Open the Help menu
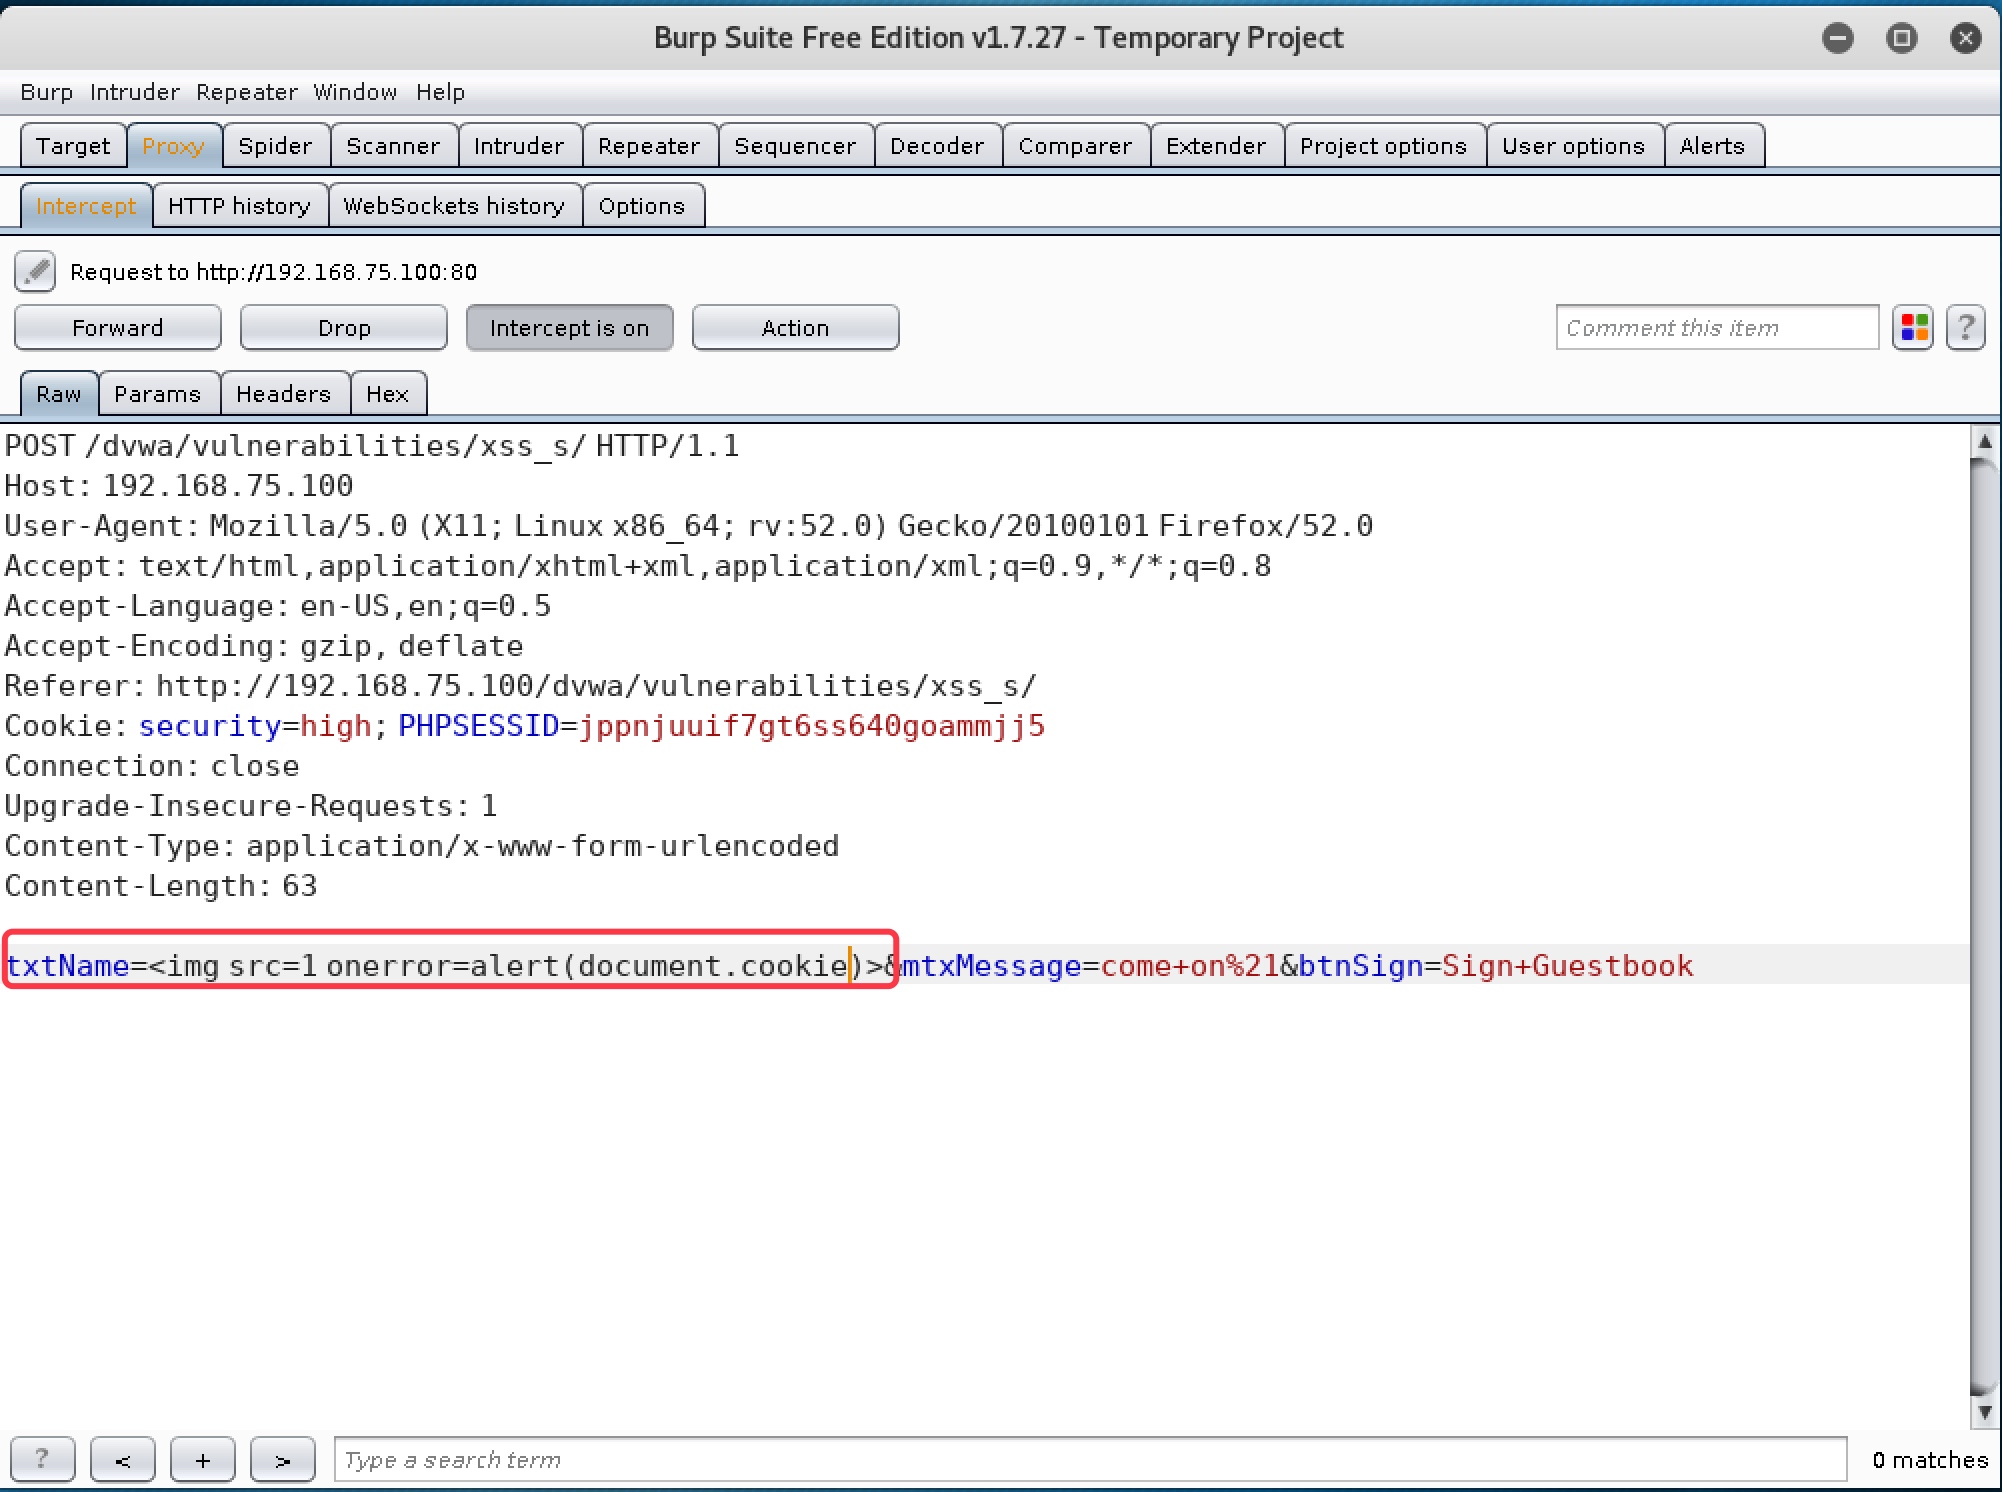Screen dimensions: 2002x1492 pos(441,92)
